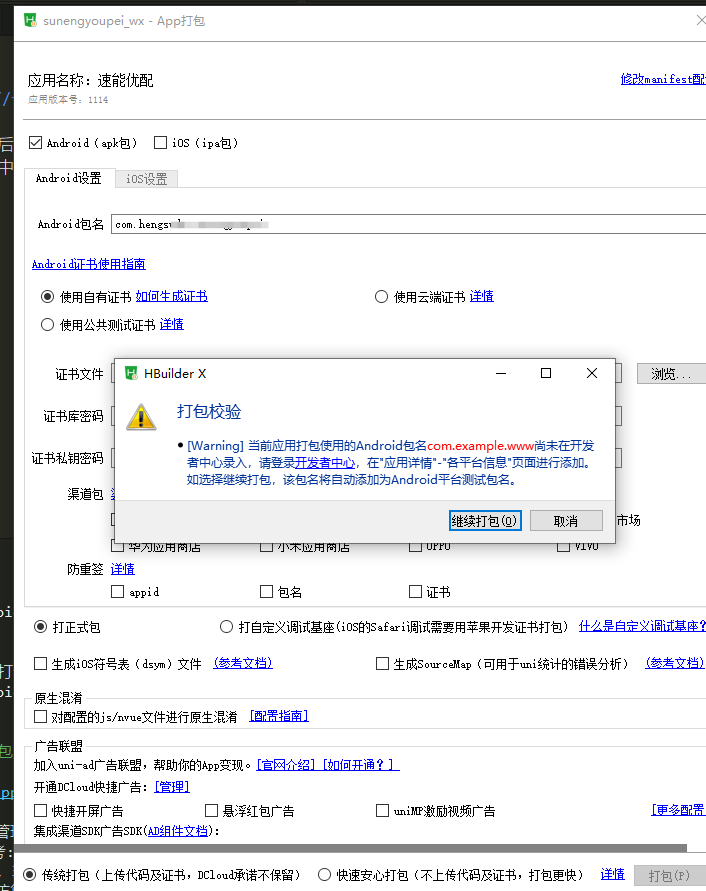Select 快速安心打包 radio option
The width and height of the screenshot is (706, 891).
click(x=324, y=875)
